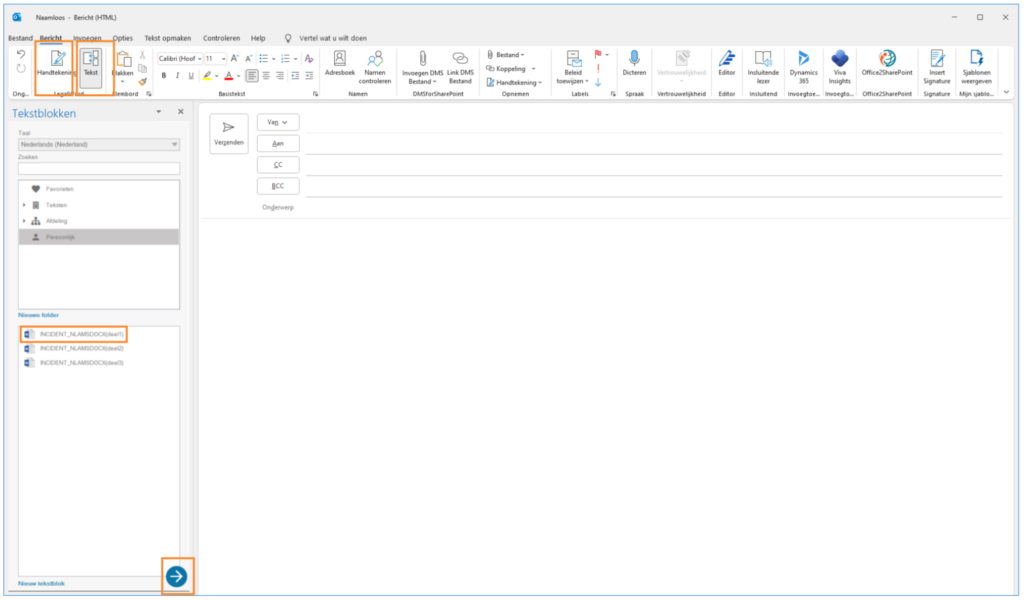Toggle underline formatting
This screenshot has height=600, width=1024.
point(191,76)
